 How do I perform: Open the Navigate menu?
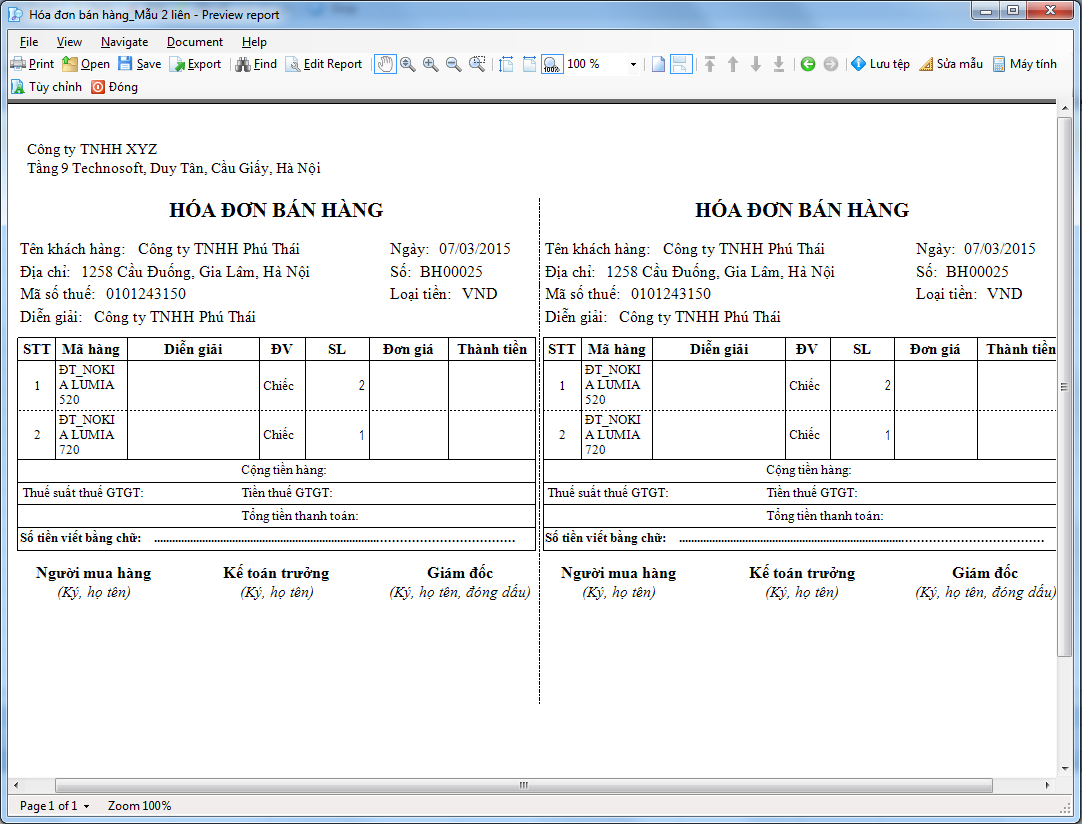(x=124, y=42)
